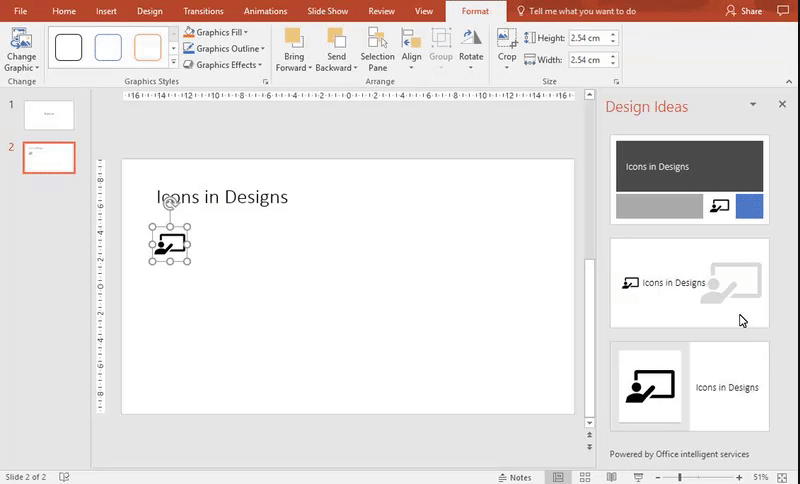Toggle the Notes pane in status bar
This screenshot has height=484, width=800.
tap(514, 477)
